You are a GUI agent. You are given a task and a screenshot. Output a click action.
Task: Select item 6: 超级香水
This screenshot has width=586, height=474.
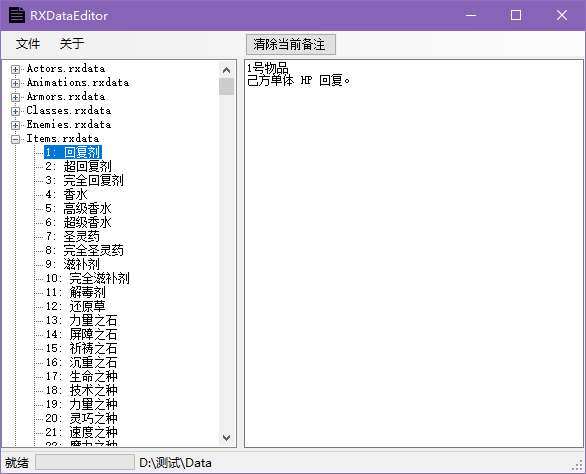(x=78, y=222)
